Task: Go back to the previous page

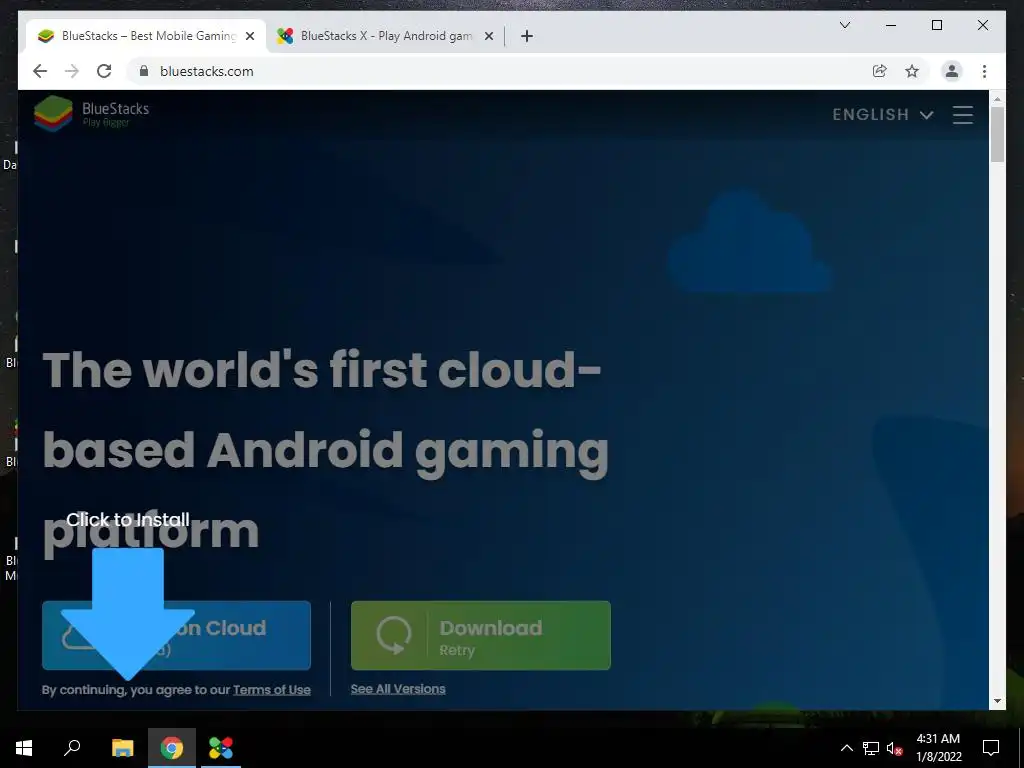Action: [x=40, y=71]
